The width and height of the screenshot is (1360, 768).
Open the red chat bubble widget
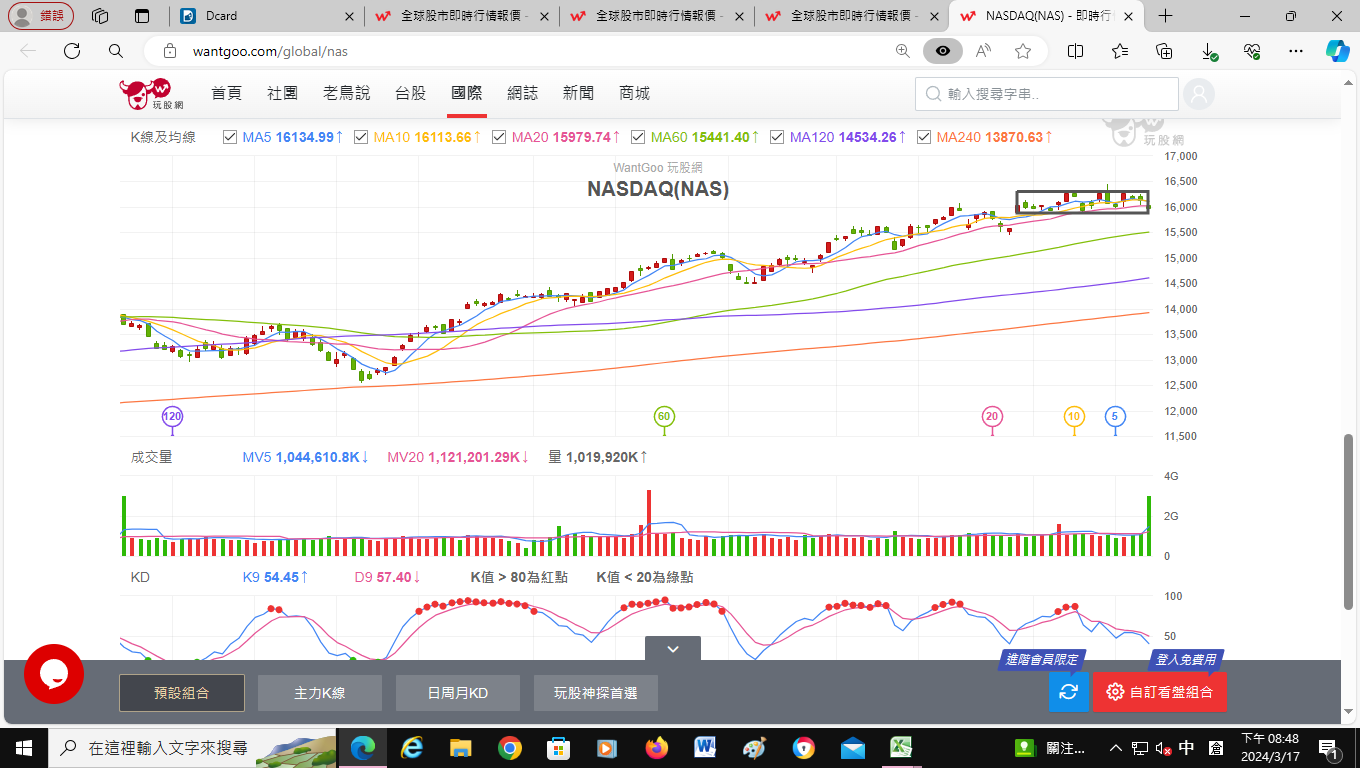pos(54,674)
